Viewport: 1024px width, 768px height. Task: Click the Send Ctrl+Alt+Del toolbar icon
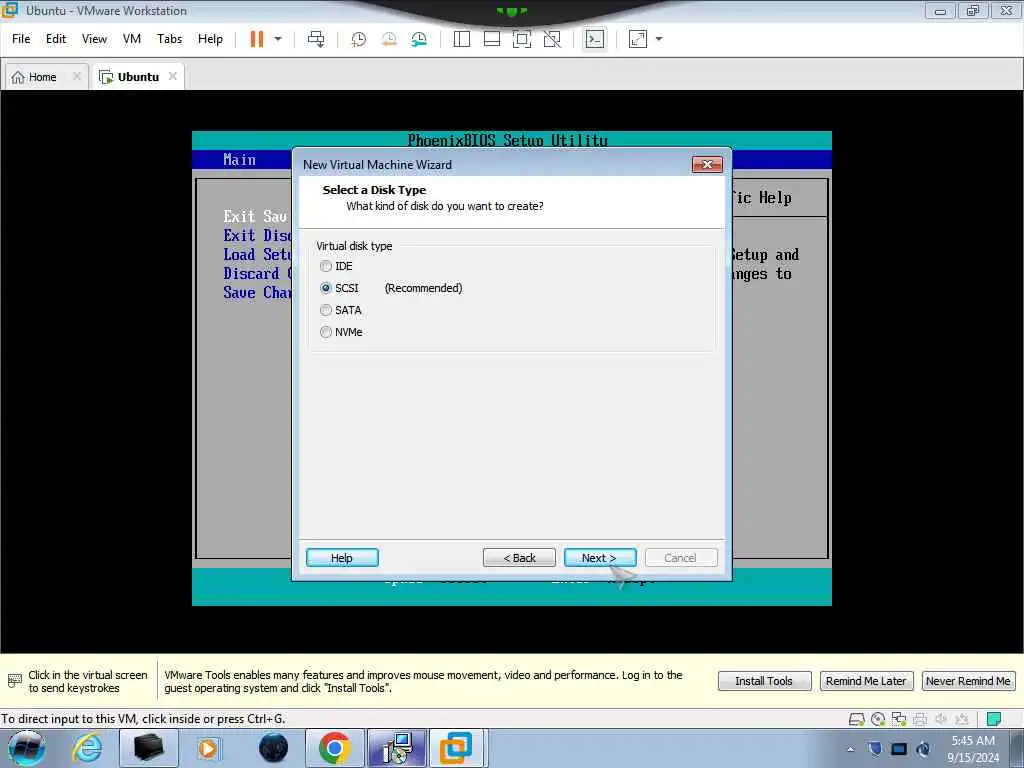click(x=316, y=39)
